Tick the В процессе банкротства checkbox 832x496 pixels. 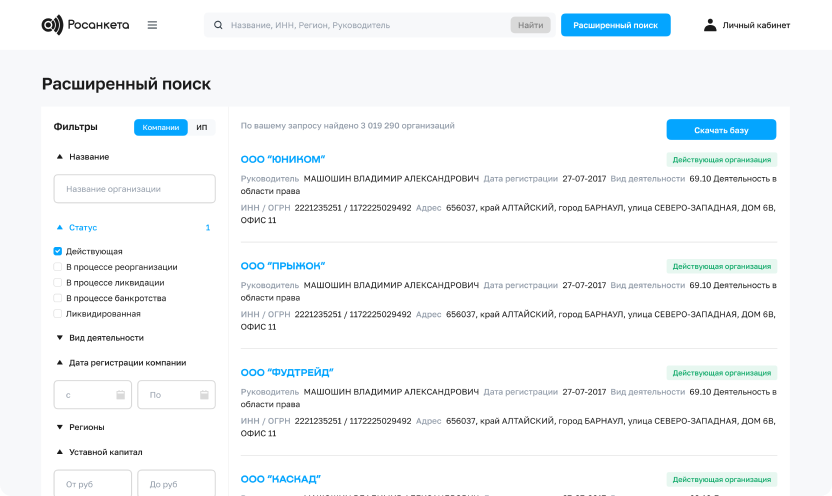pos(58,298)
